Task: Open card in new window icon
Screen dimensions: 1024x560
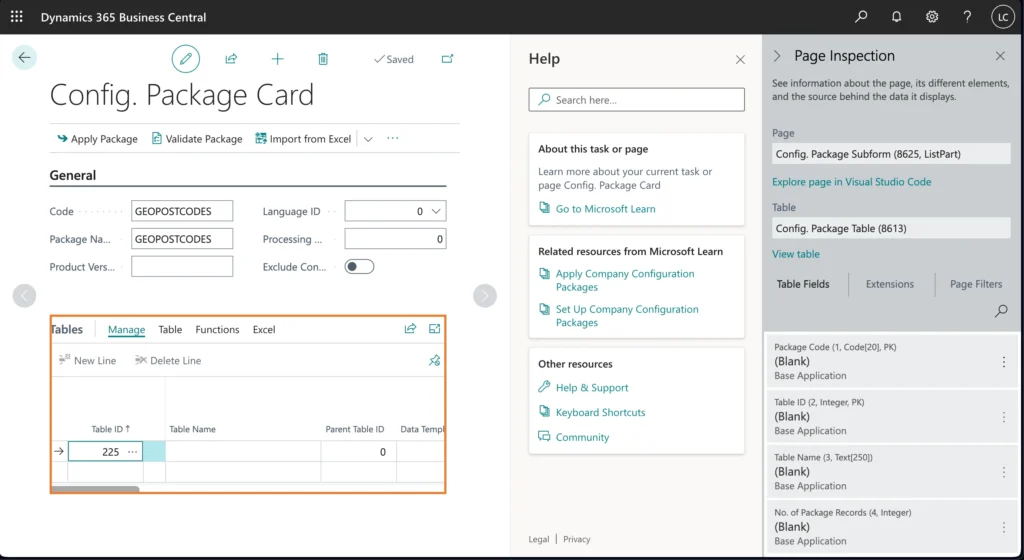Action: coord(447,59)
